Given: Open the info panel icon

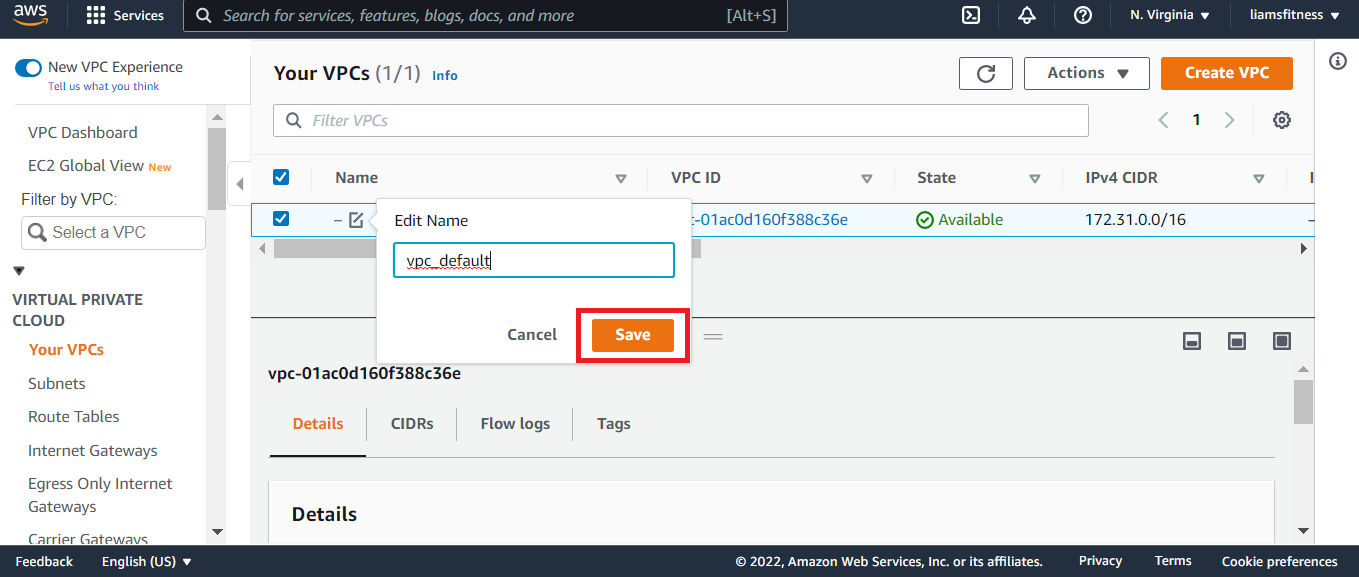Looking at the screenshot, I should [1337, 62].
